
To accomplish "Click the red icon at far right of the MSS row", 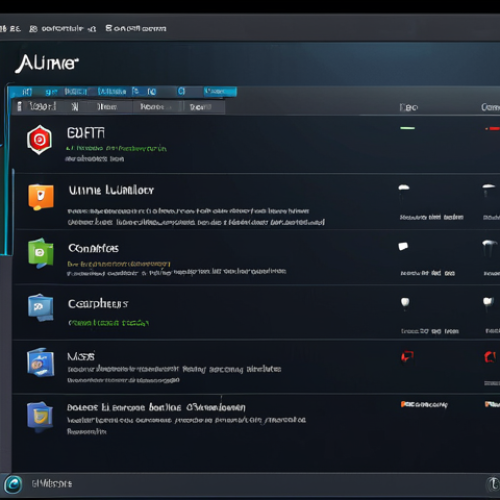I will coord(490,357).
